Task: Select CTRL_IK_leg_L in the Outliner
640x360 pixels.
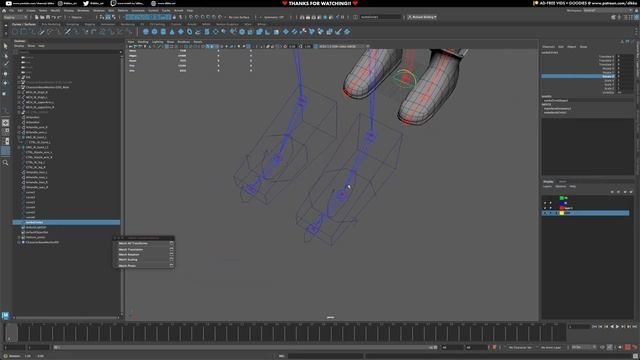Action: click(x=35, y=162)
